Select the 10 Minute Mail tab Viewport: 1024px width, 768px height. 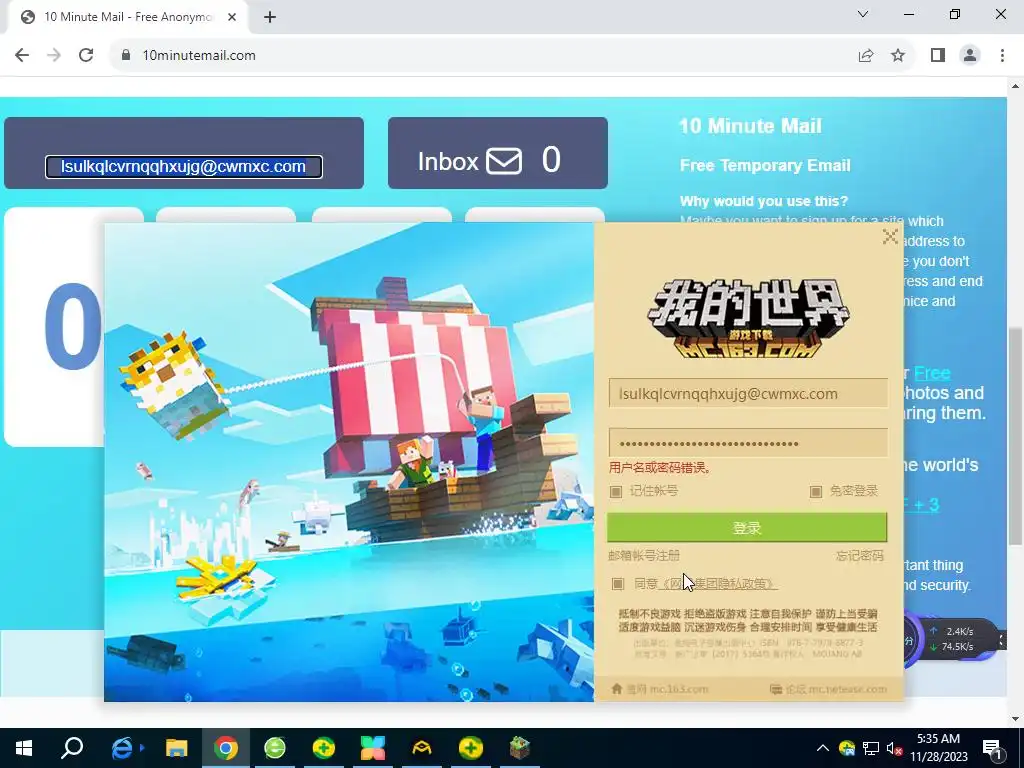click(x=127, y=18)
